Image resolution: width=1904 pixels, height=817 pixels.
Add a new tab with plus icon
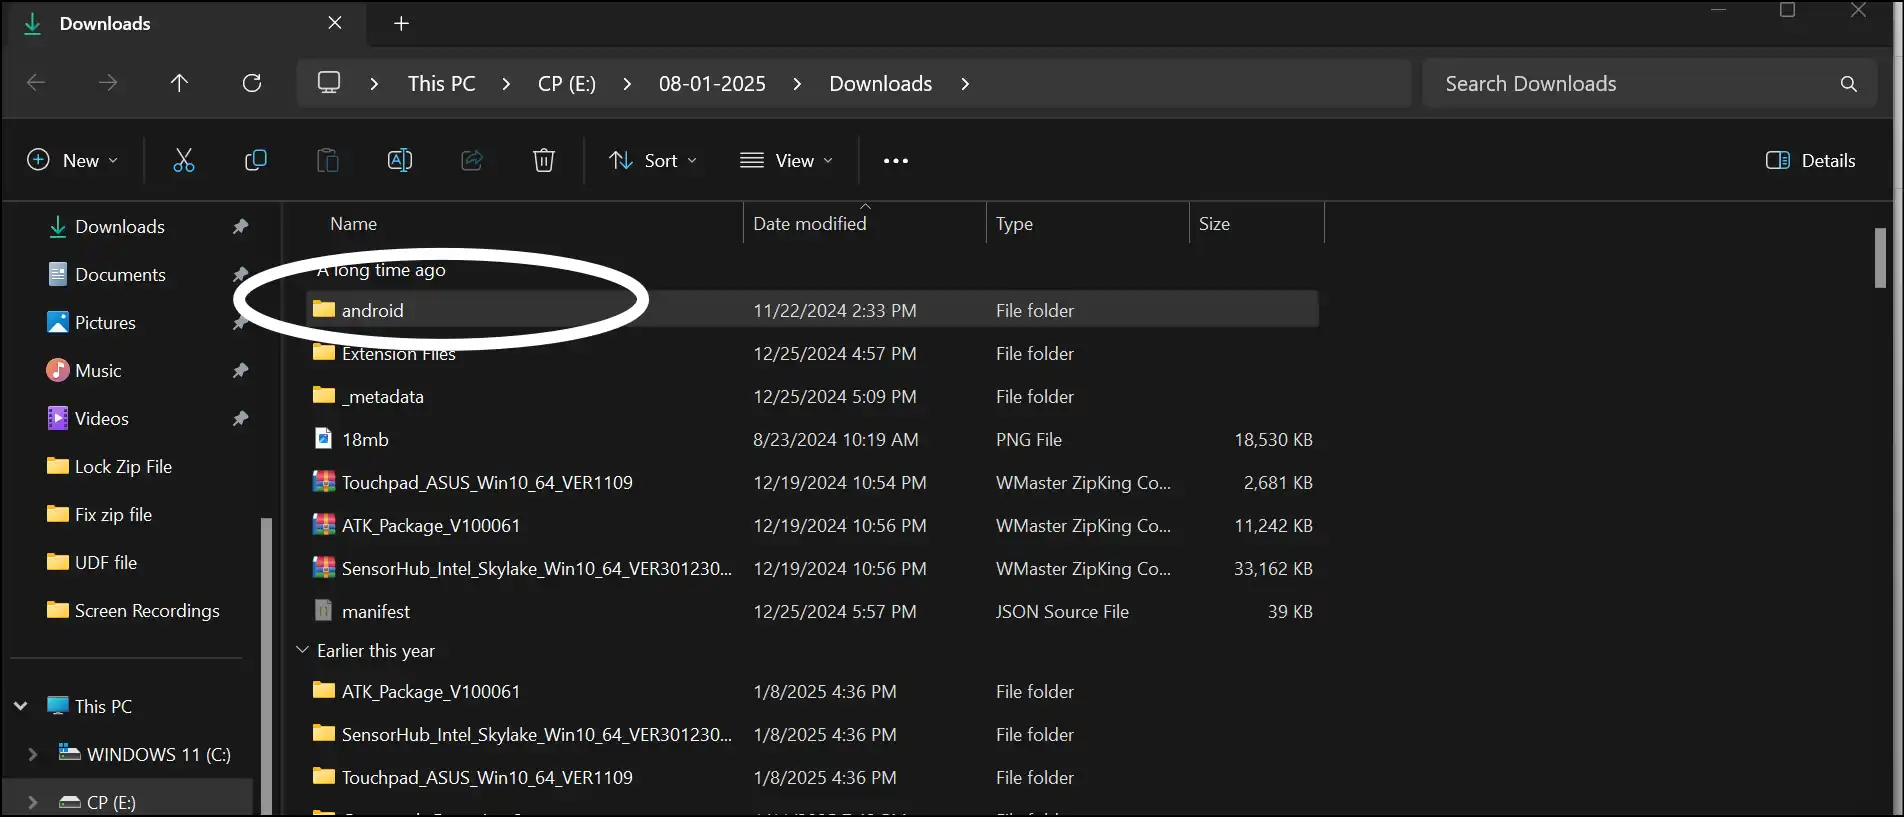pyautogui.click(x=401, y=23)
